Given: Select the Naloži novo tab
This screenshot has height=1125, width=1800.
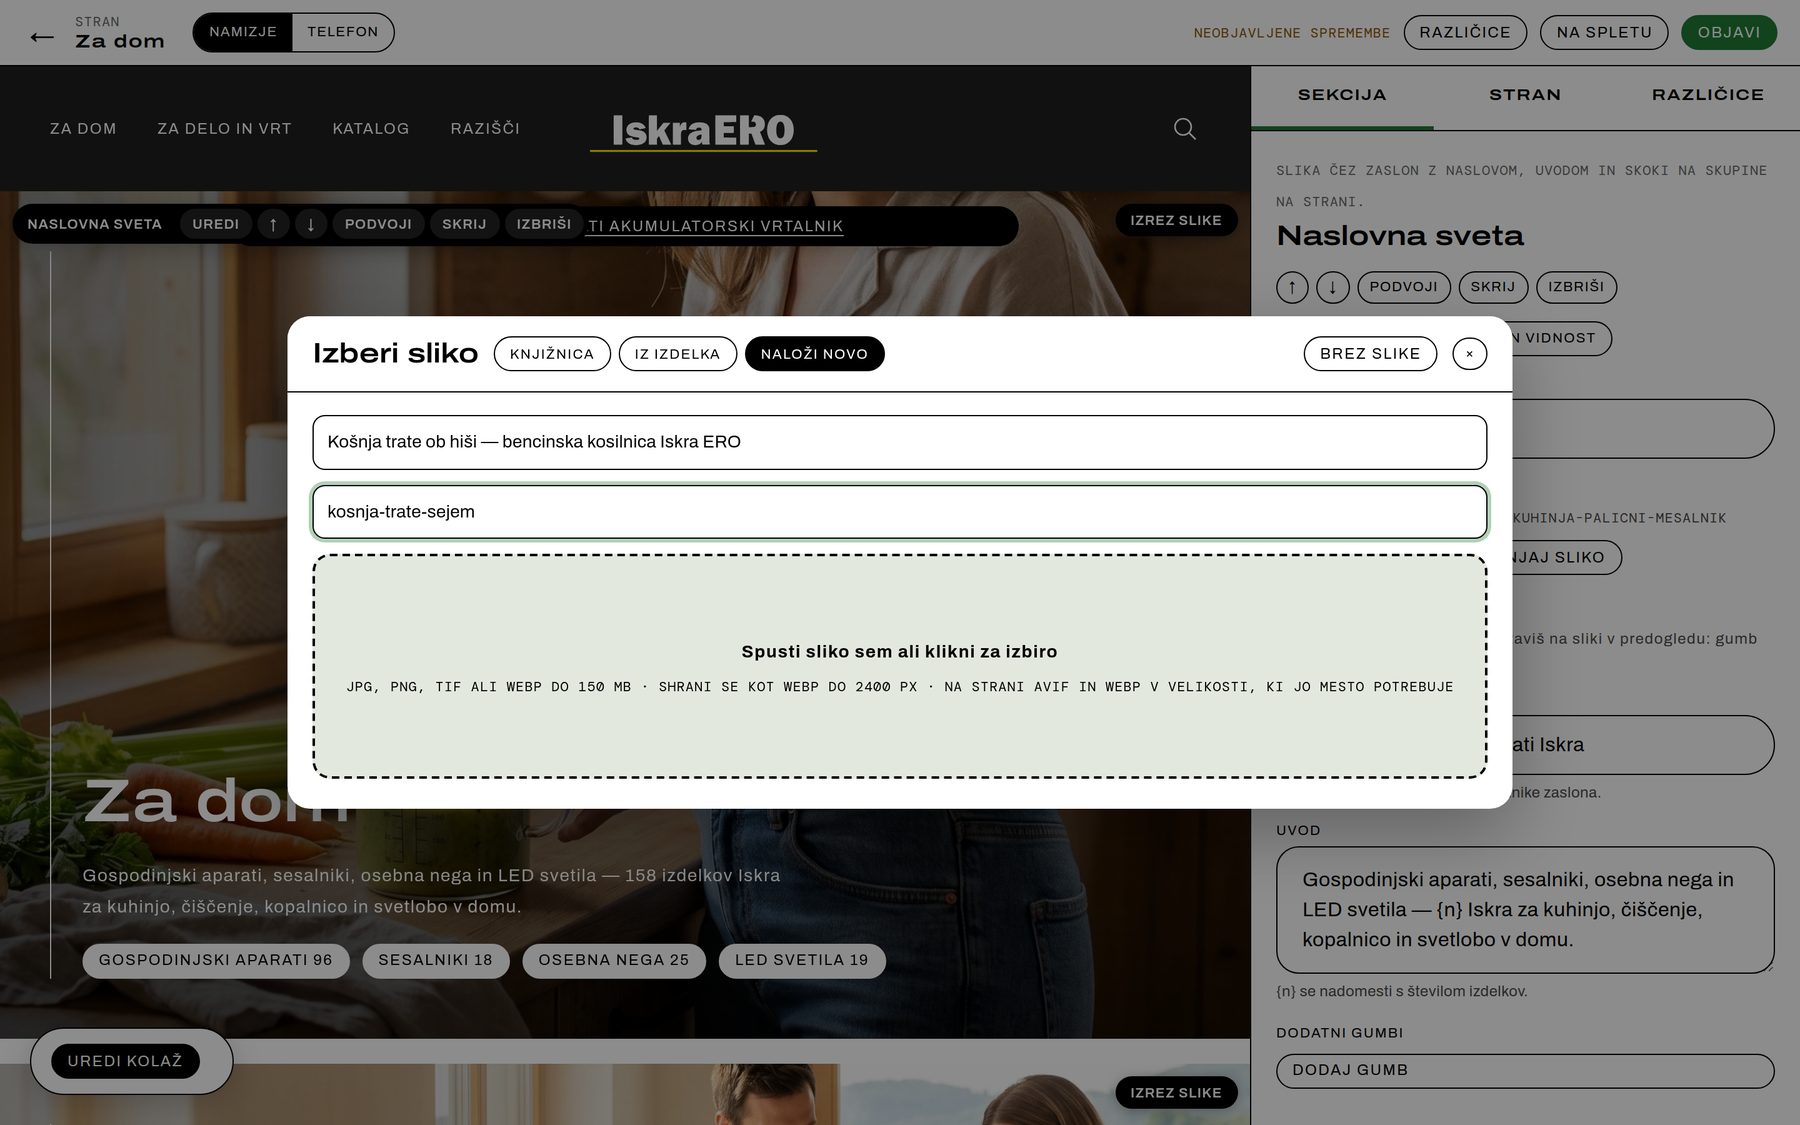Looking at the screenshot, I should click(814, 354).
